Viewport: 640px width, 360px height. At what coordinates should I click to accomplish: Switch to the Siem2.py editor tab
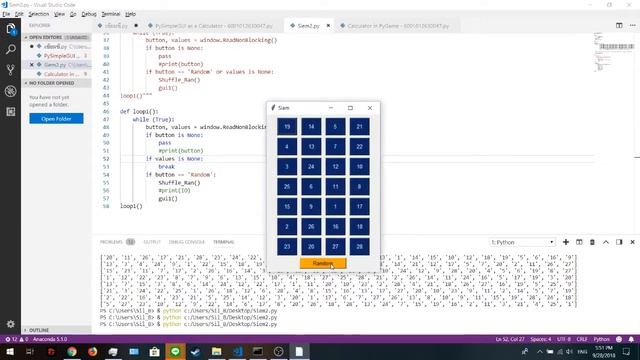pos(308,25)
